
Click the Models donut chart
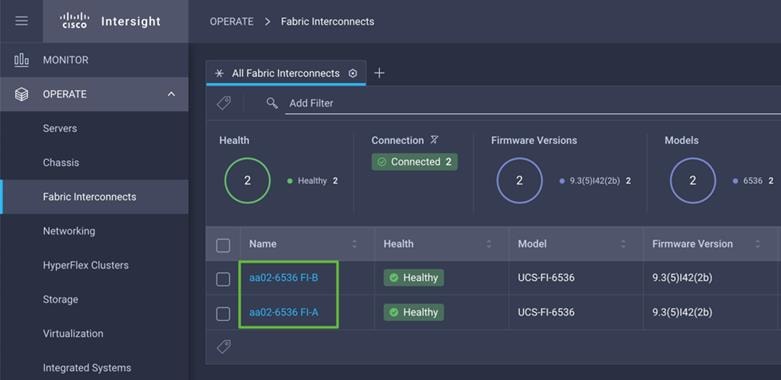[692, 181]
